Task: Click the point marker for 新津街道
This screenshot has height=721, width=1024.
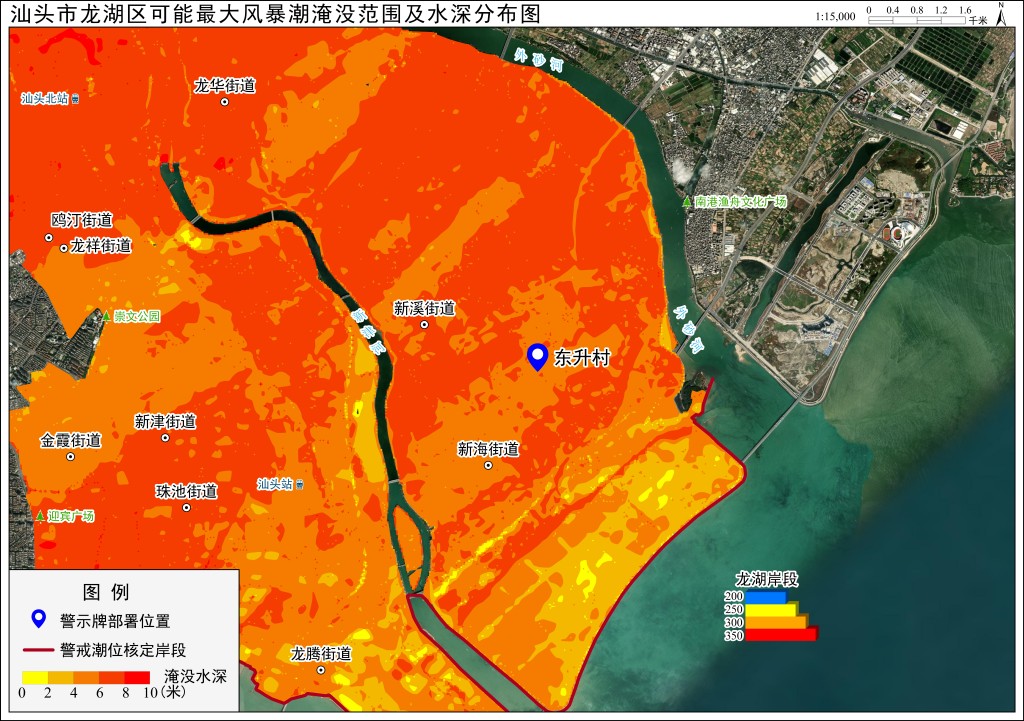Action: click(165, 438)
